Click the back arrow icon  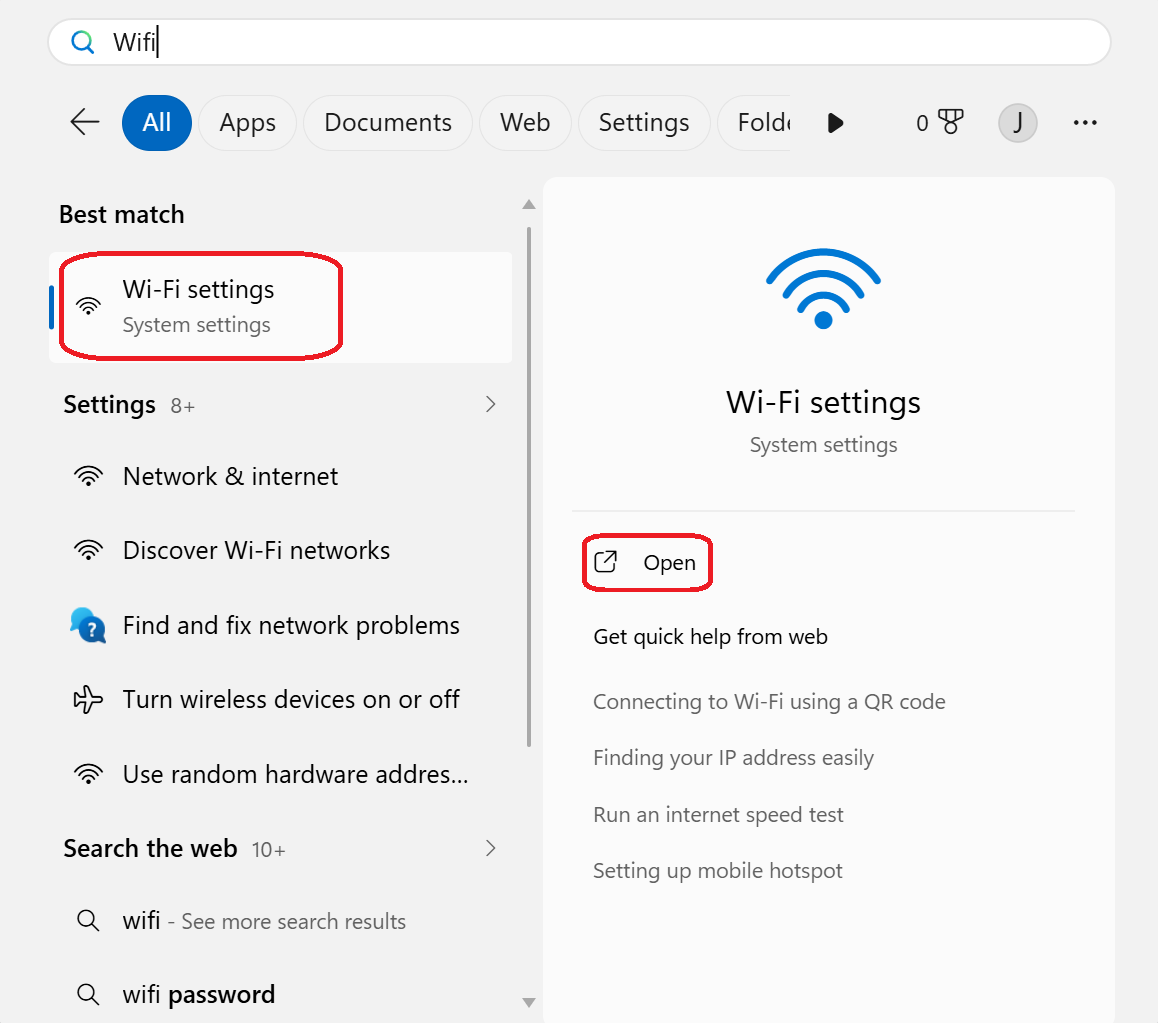pos(85,122)
